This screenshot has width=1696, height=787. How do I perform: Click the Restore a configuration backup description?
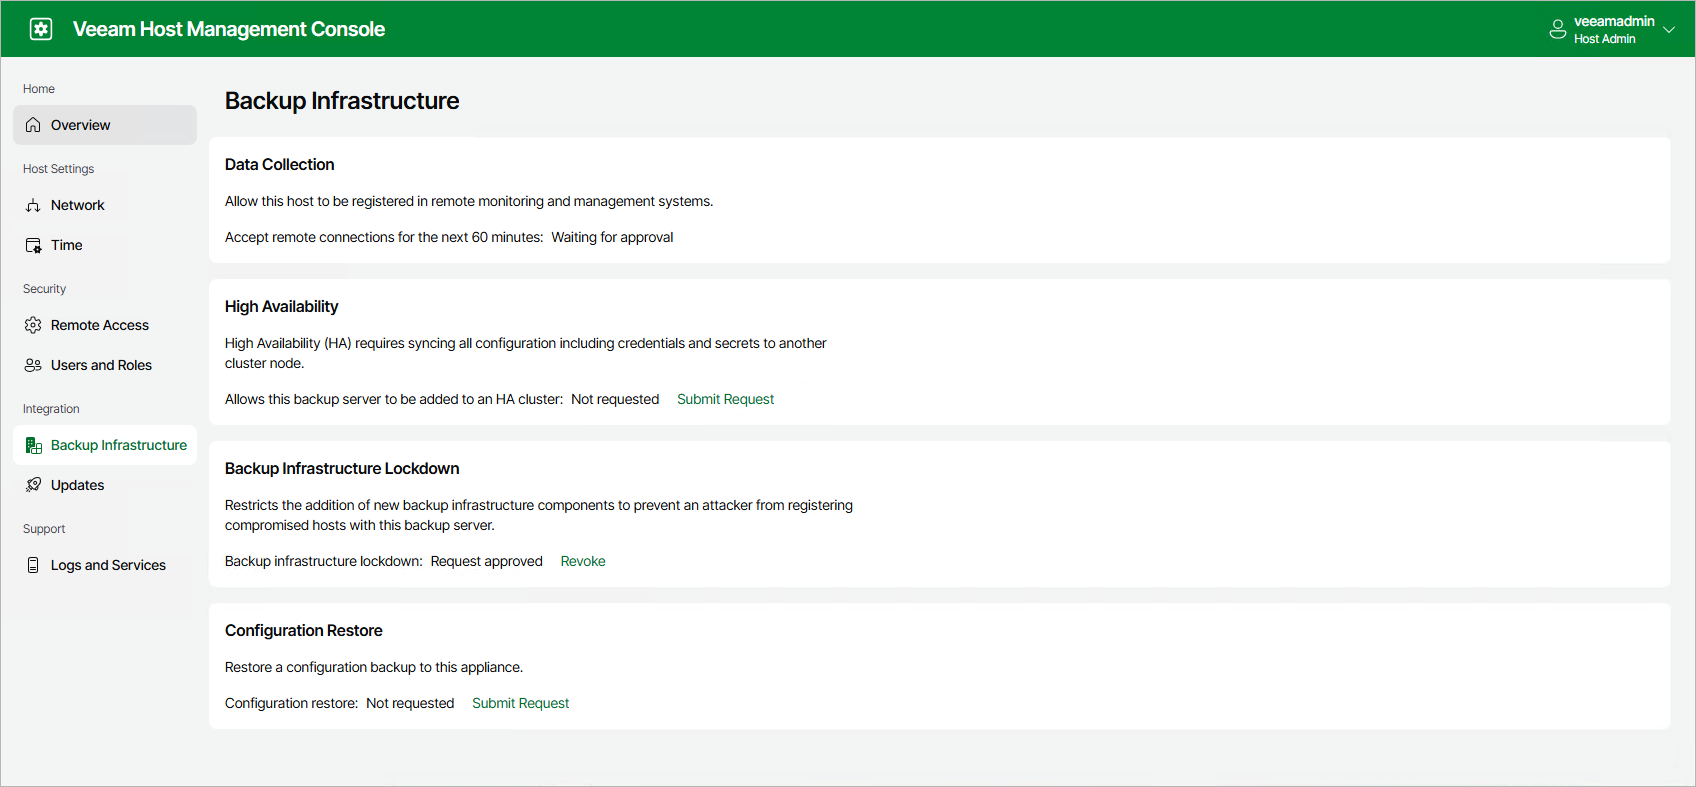[374, 667]
